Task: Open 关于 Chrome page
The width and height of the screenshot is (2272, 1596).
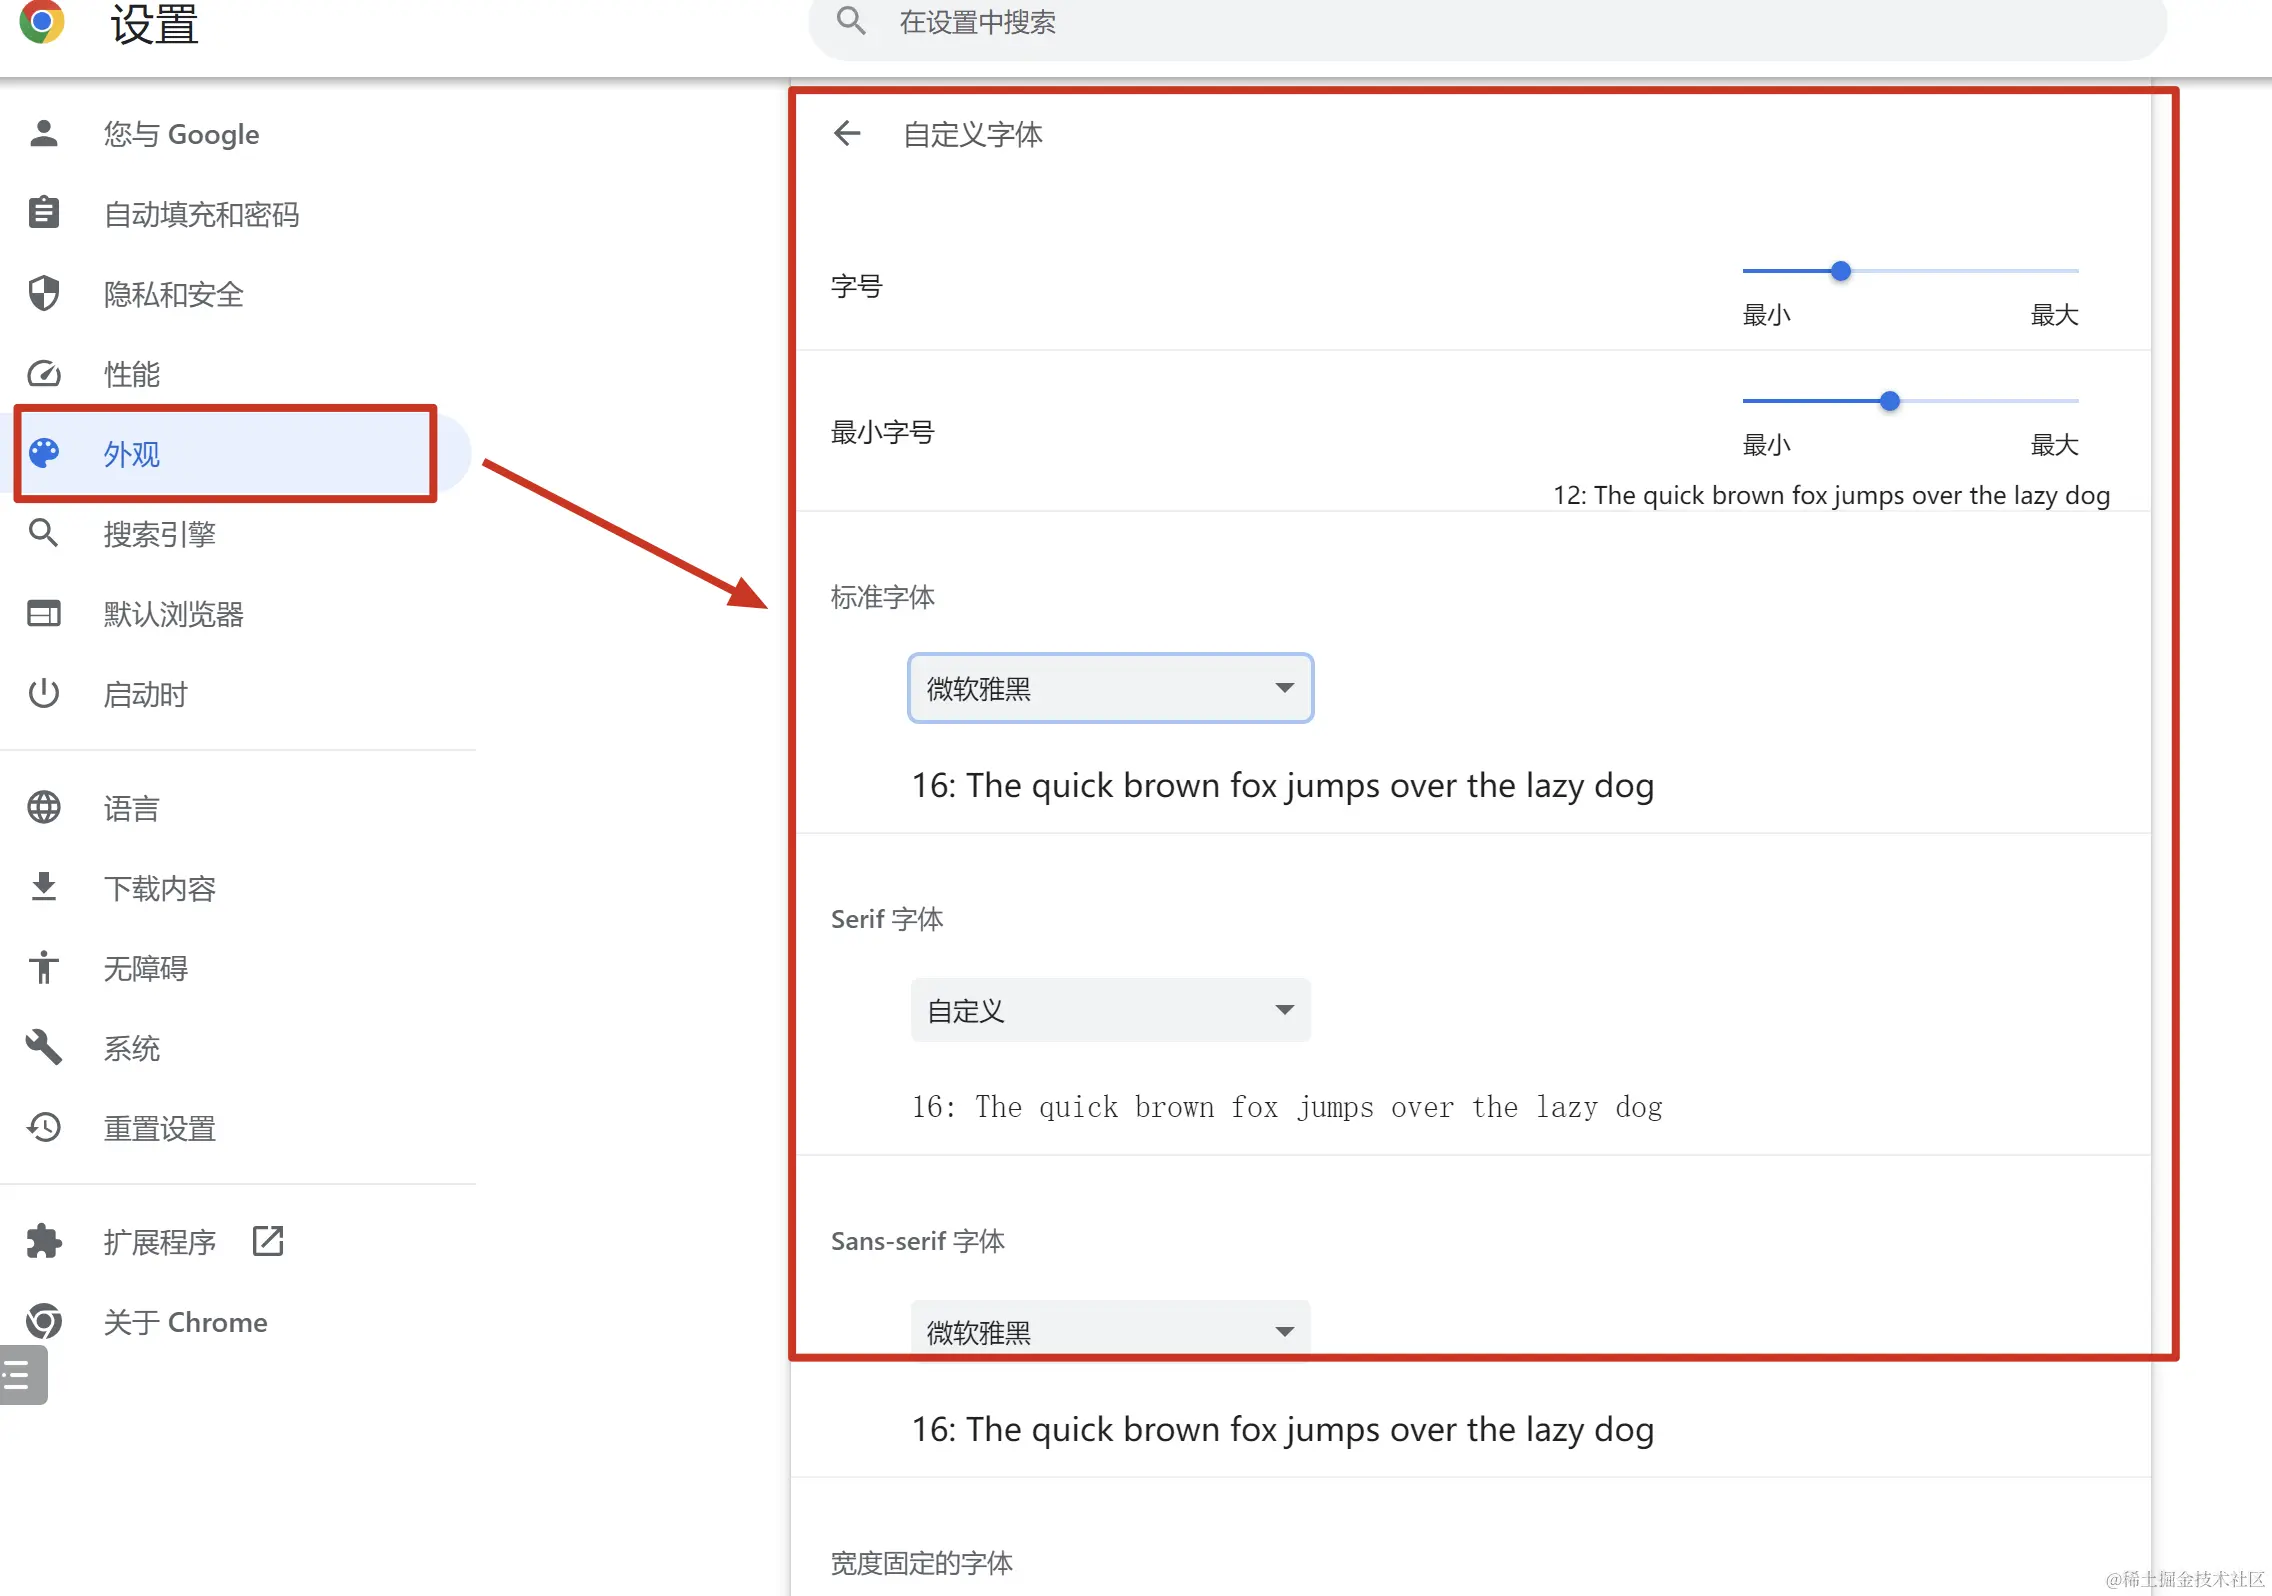Action: pos(185,1322)
